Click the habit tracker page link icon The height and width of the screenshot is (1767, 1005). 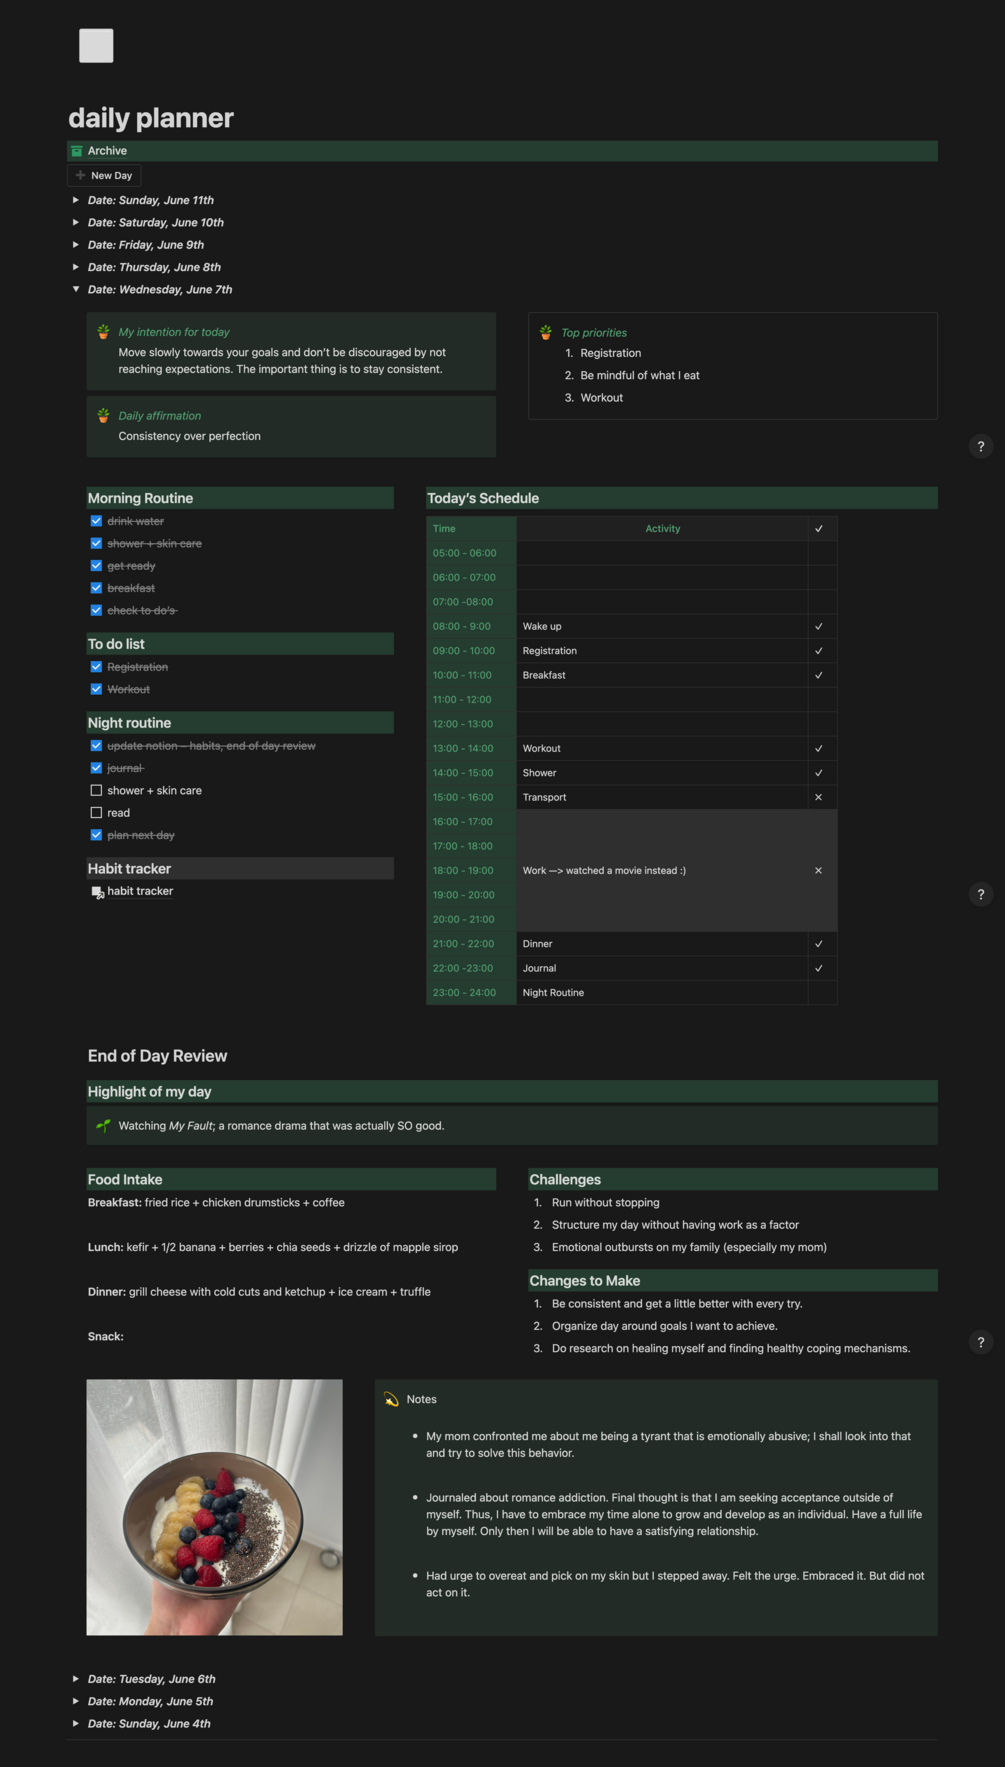(x=97, y=892)
